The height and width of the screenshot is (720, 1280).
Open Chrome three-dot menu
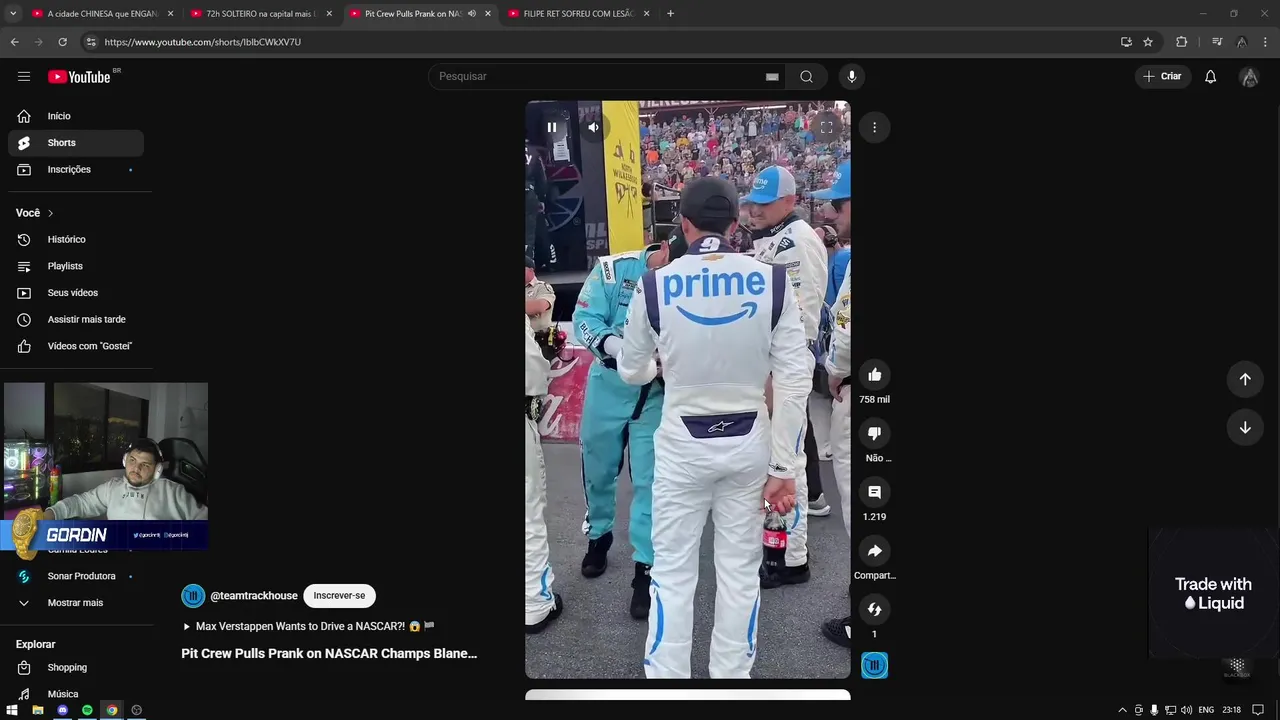click(1266, 42)
